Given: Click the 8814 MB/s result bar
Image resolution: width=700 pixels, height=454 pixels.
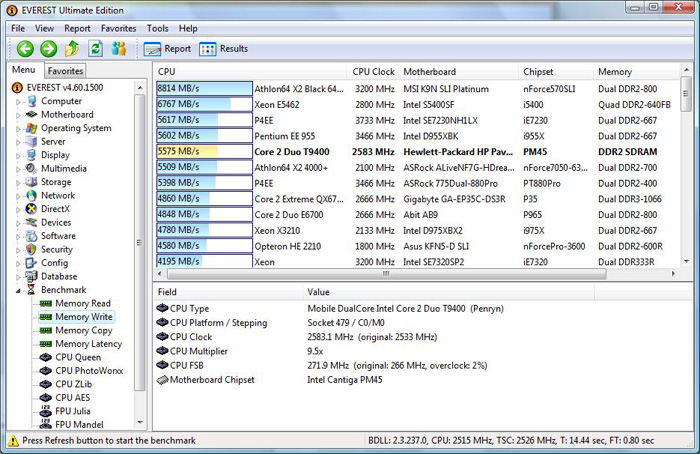Looking at the screenshot, I should 204,88.
